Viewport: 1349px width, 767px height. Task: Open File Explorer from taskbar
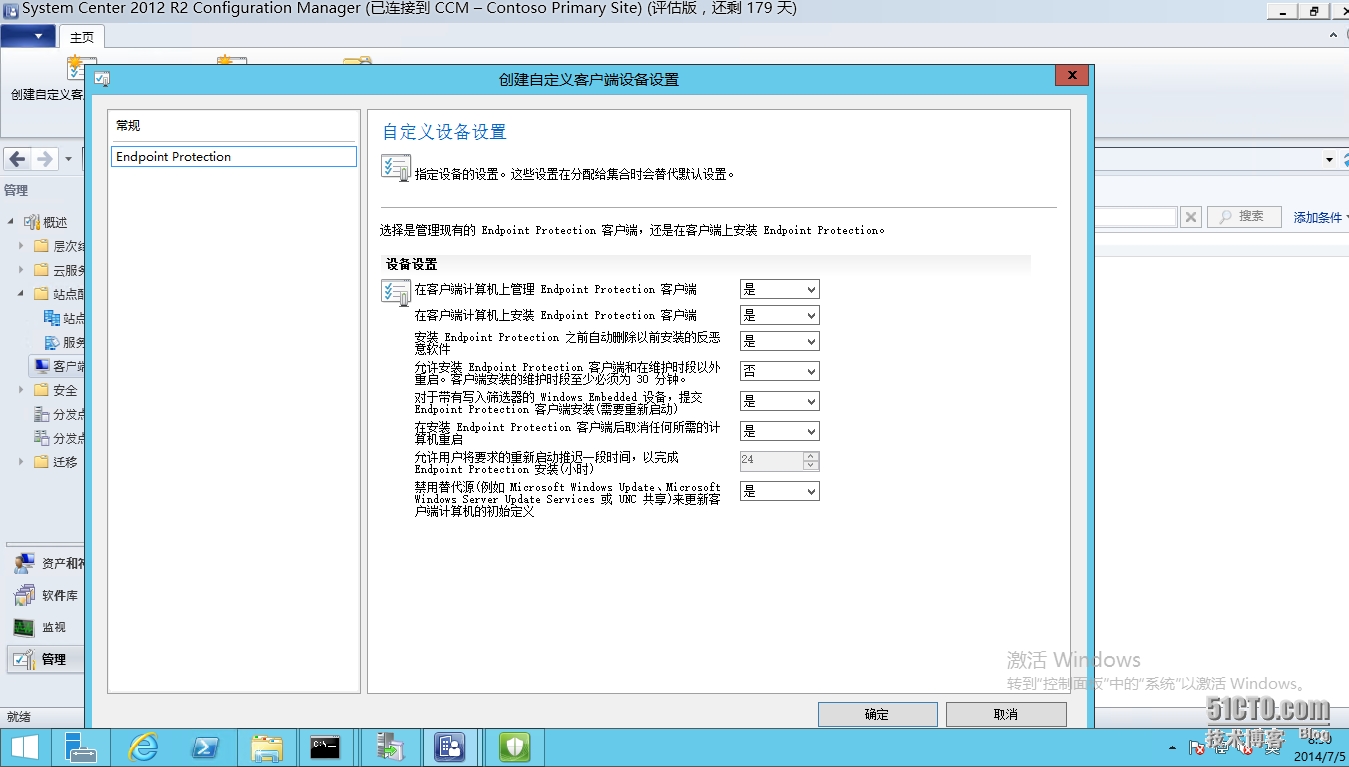point(267,748)
